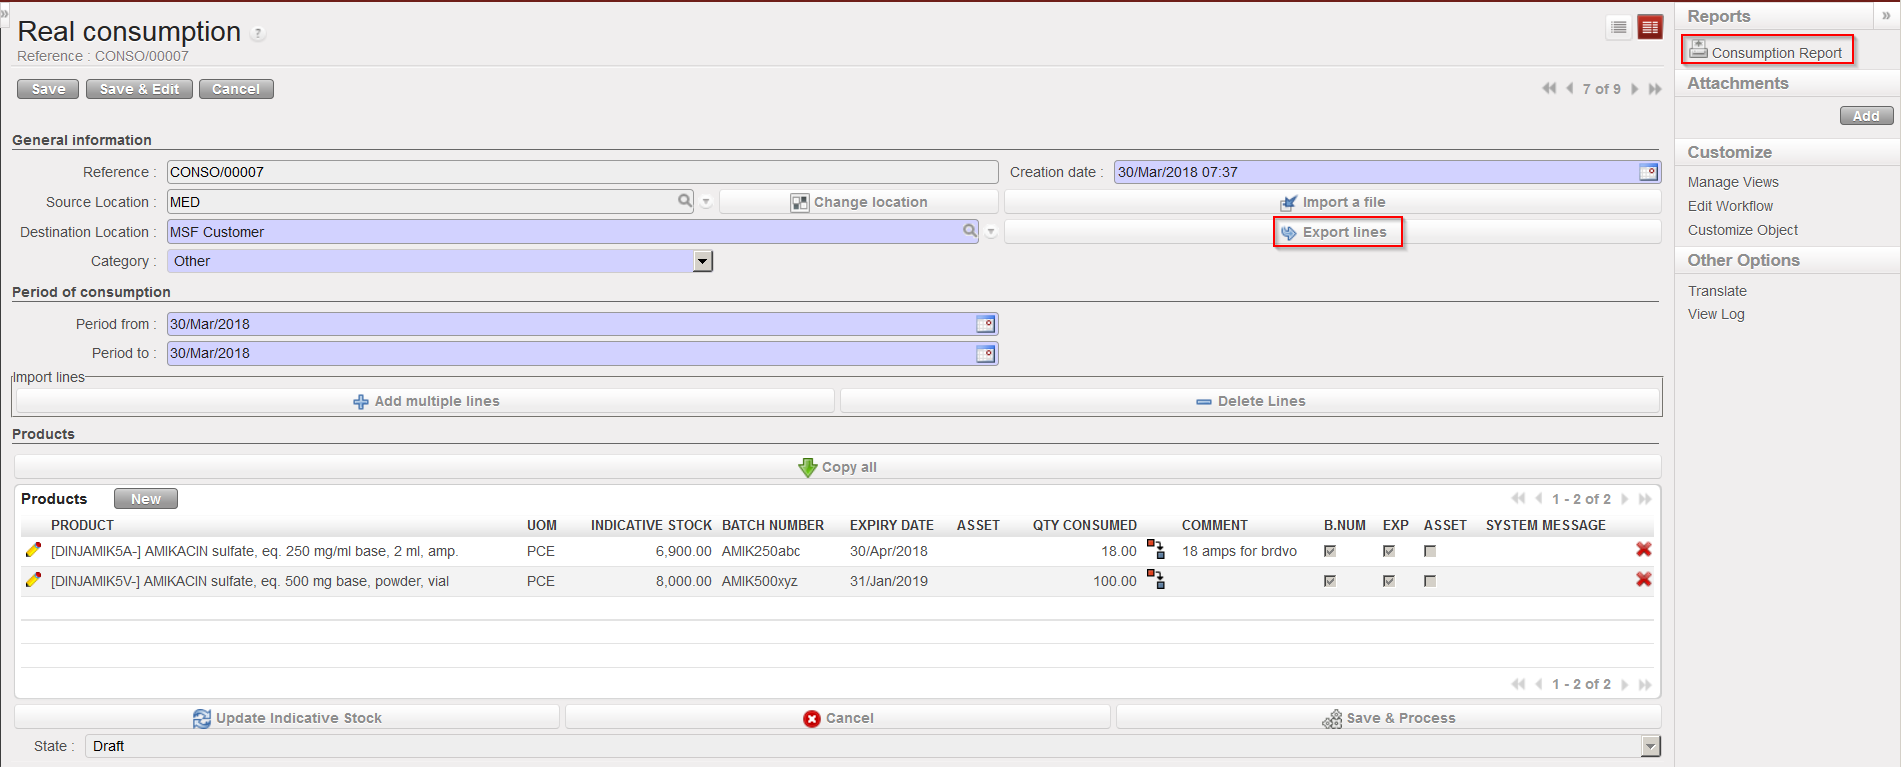Open the Creation date calendar picker
The width and height of the screenshot is (1902, 767).
(1648, 172)
